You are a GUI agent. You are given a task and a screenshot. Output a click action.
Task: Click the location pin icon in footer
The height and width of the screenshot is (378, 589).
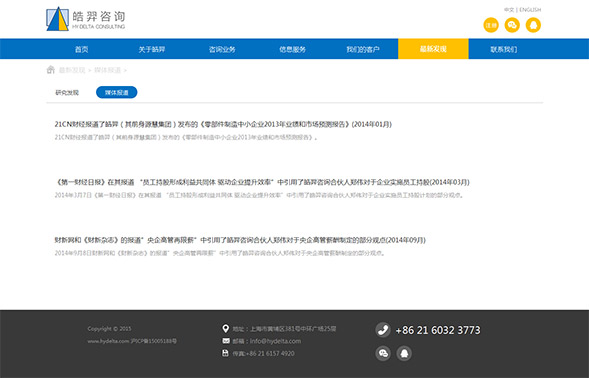225,329
